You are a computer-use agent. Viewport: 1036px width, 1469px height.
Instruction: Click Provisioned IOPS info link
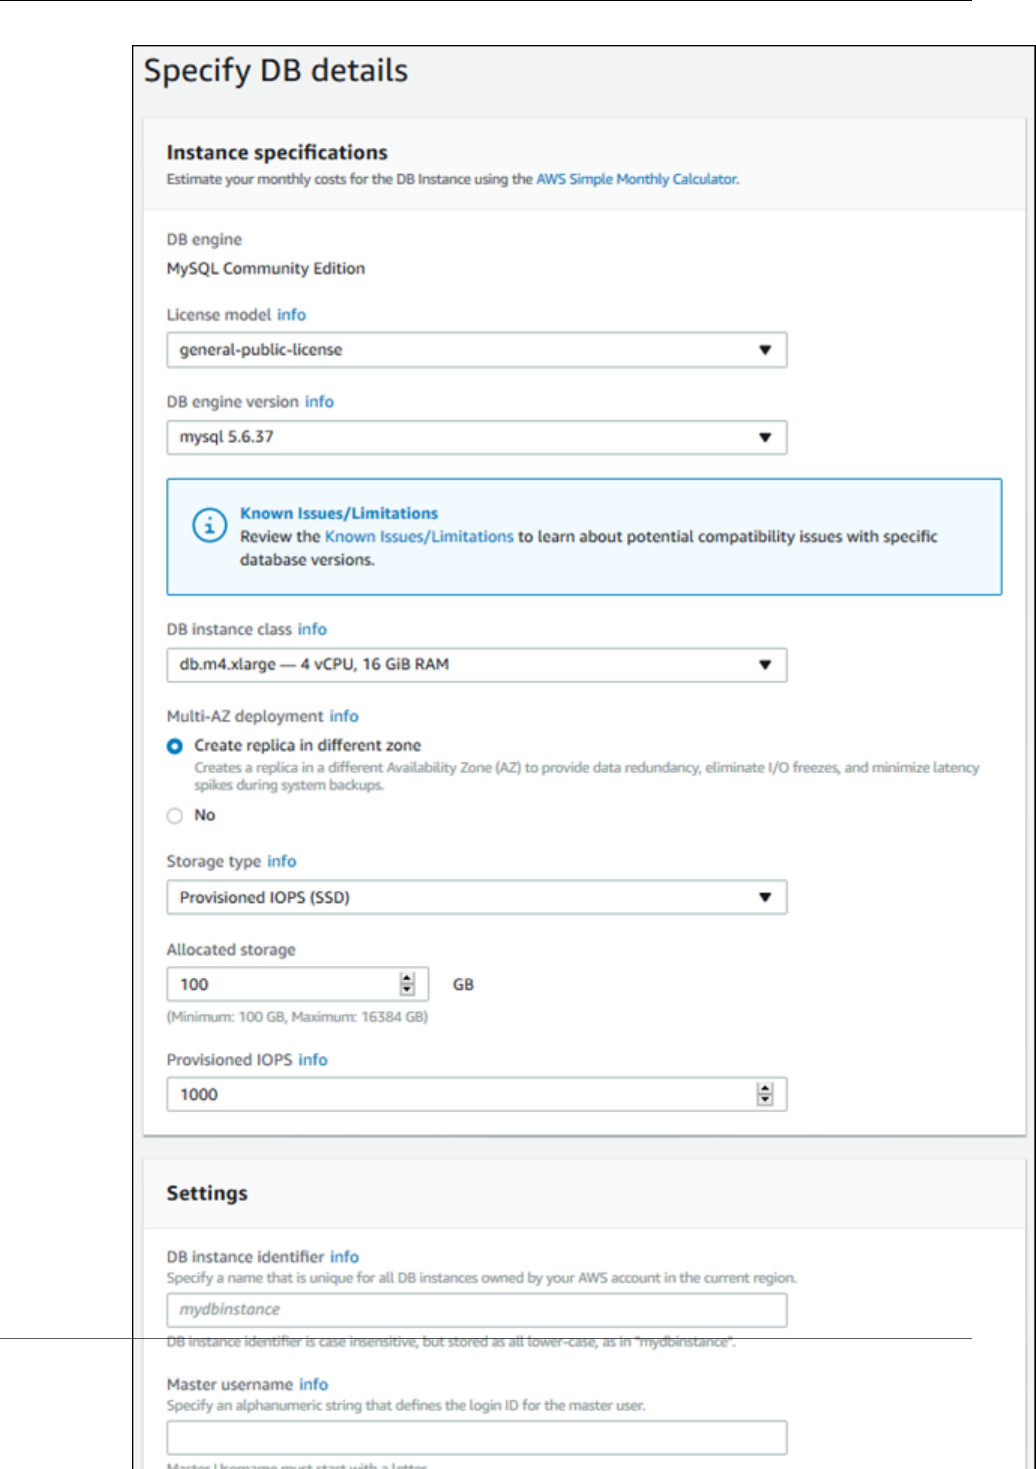(313, 1060)
